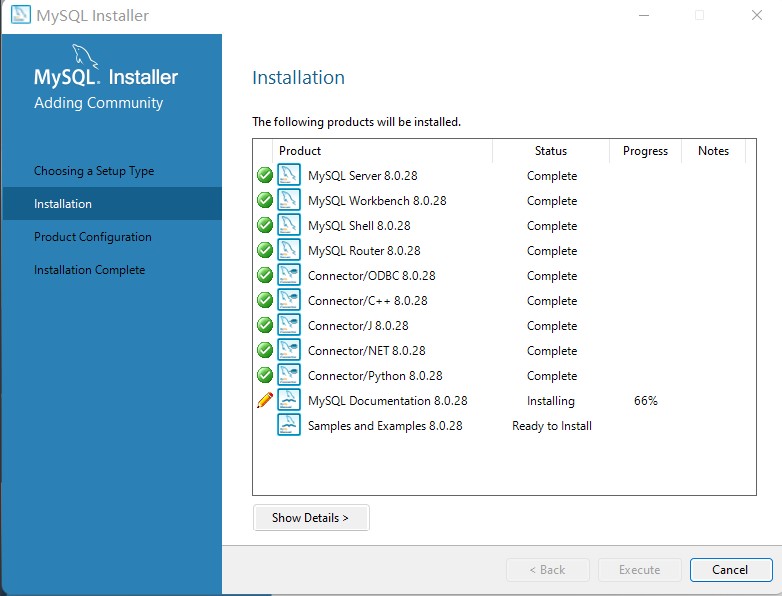The width and height of the screenshot is (782, 596).
Task: Go to Product Configuration step
Action: point(93,236)
